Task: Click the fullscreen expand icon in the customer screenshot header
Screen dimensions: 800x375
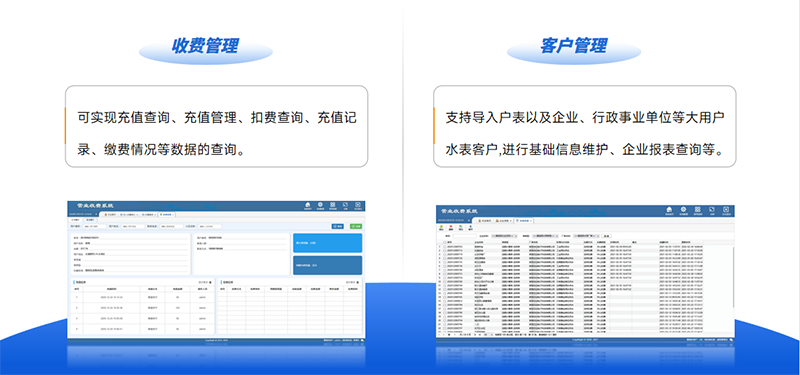Action: [x=712, y=209]
